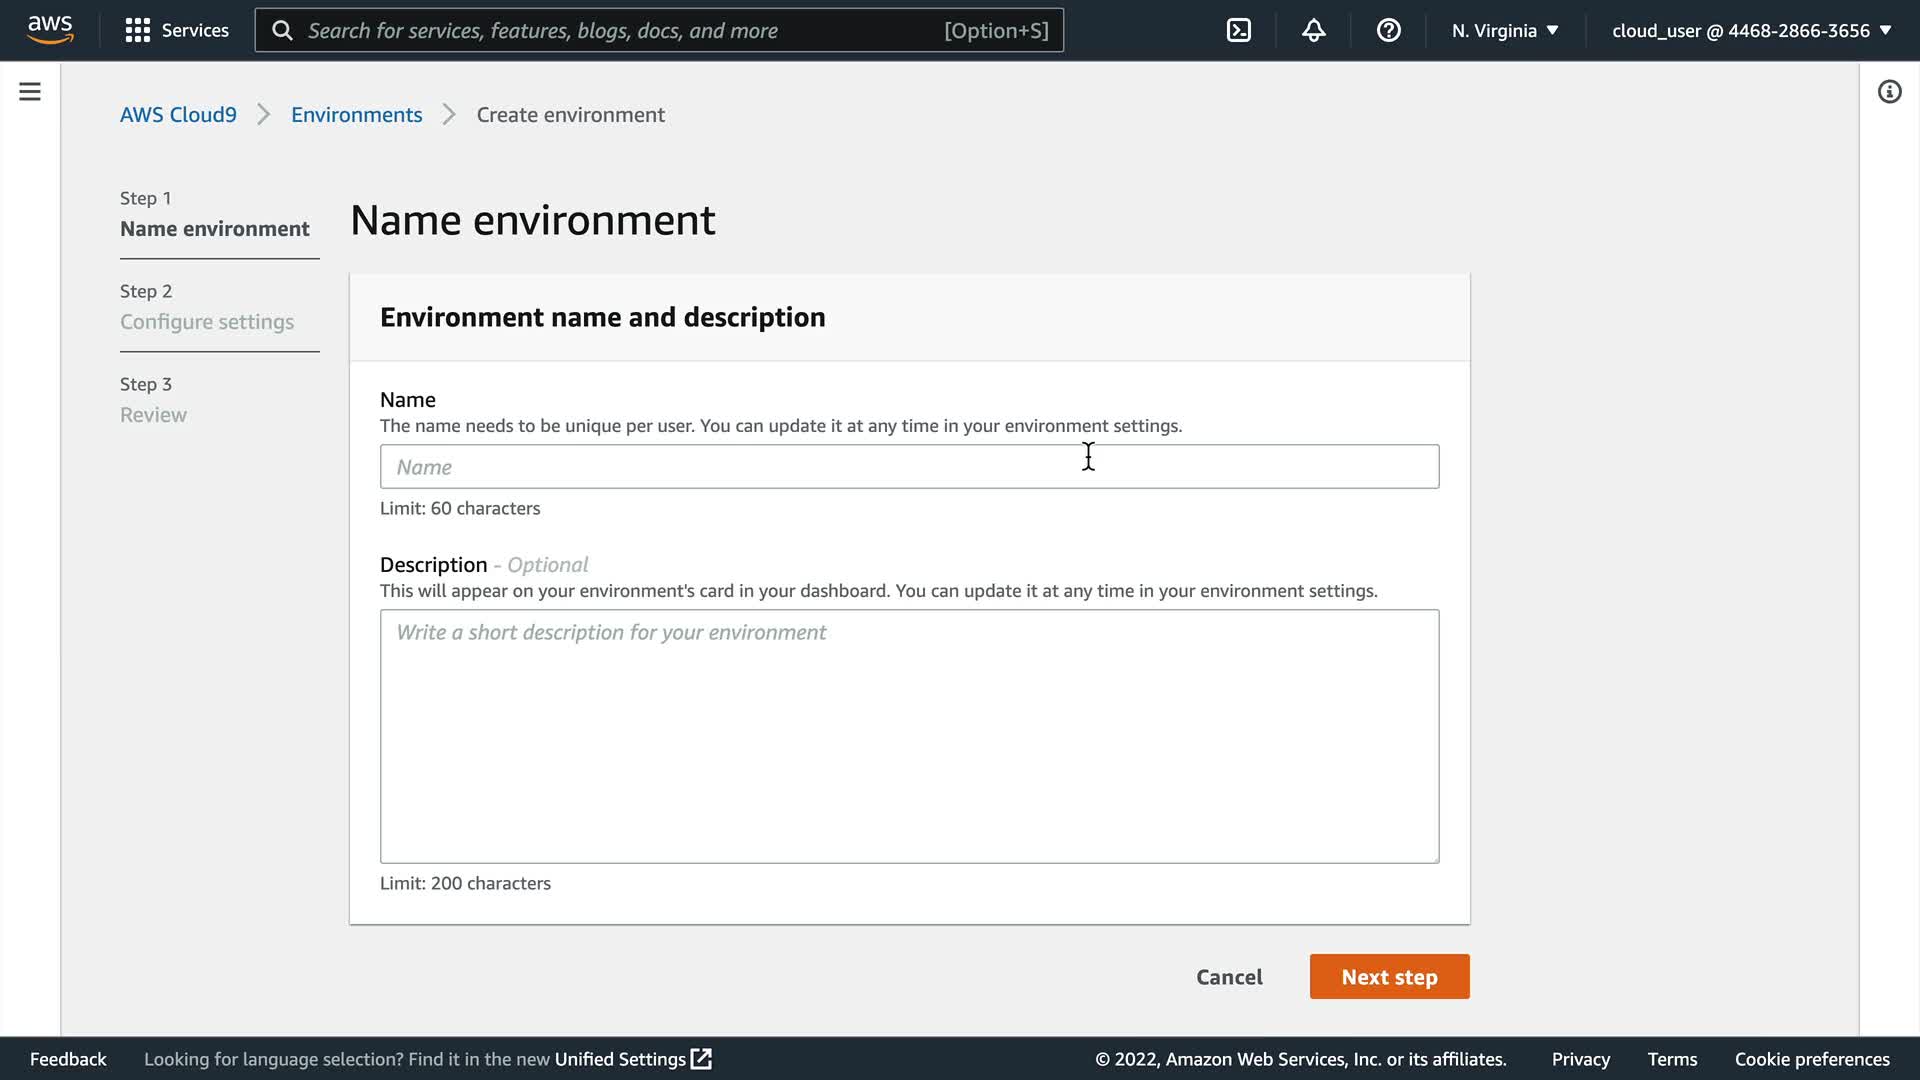The height and width of the screenshot is (1080, 1920).
Task: Select Step 3 Review
Action: 153,415
